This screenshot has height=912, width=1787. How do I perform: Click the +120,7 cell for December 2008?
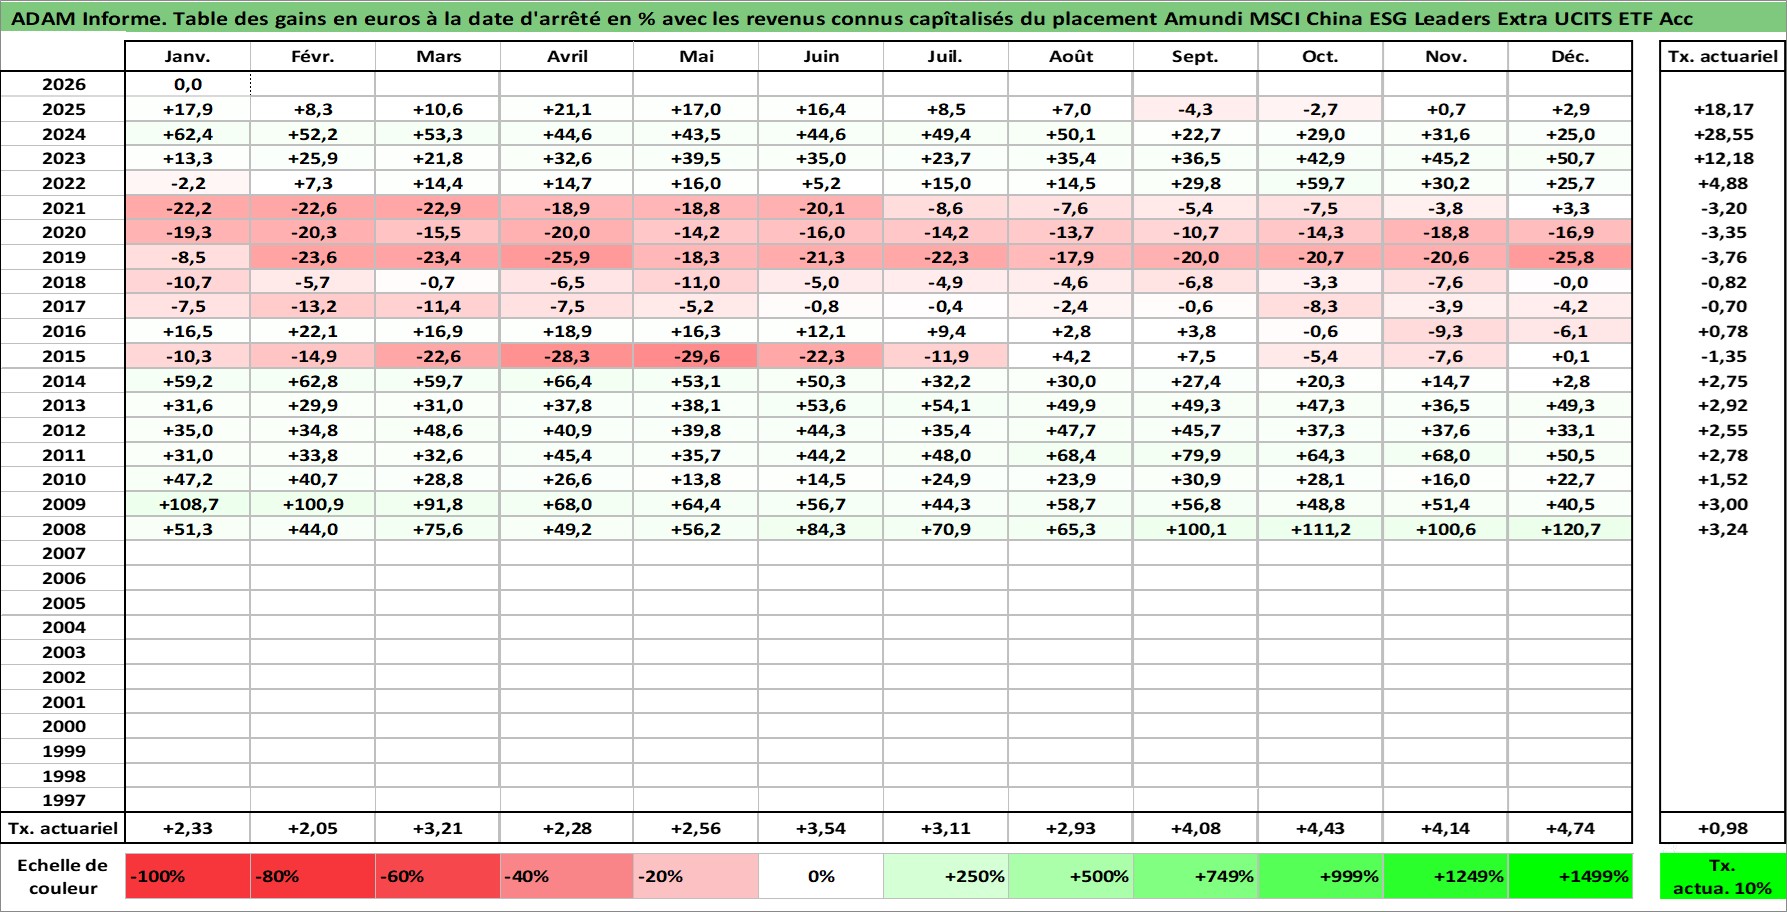click(1570, 529)
